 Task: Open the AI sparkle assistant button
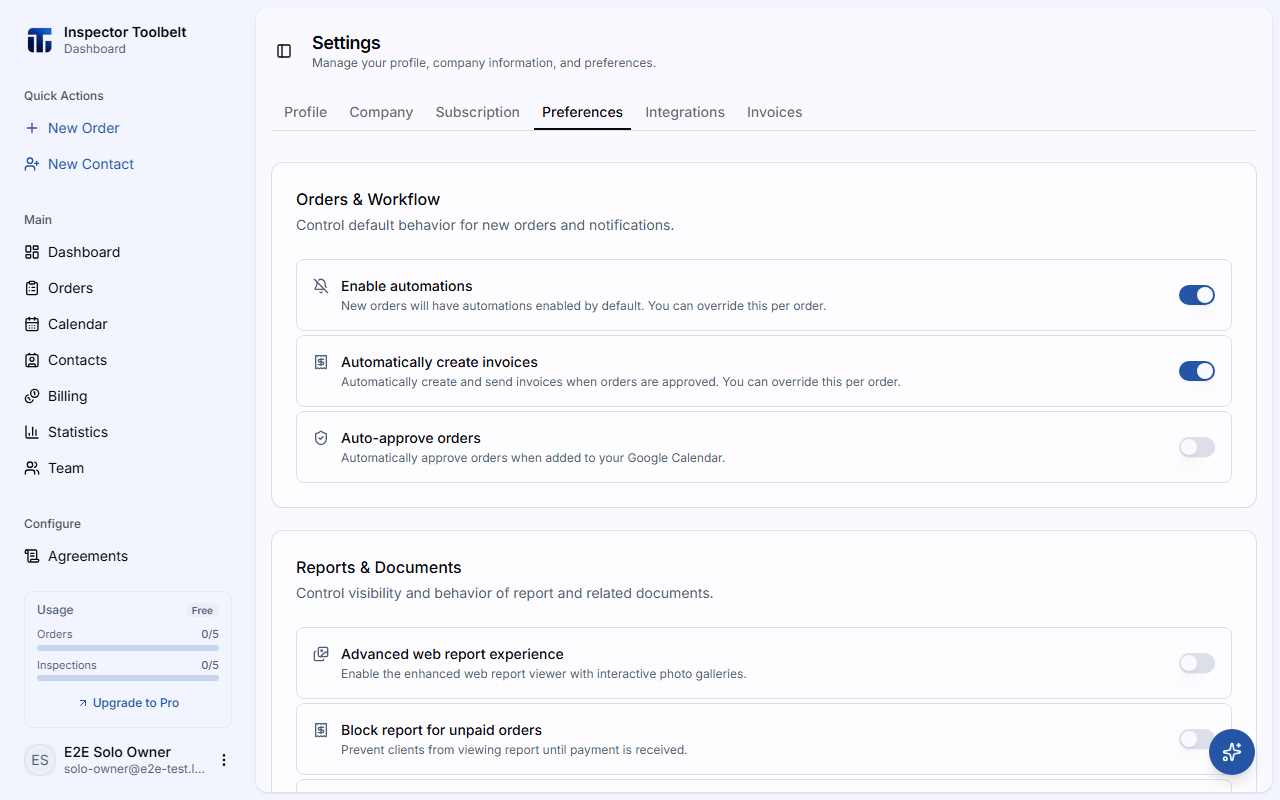[1232, 752]
